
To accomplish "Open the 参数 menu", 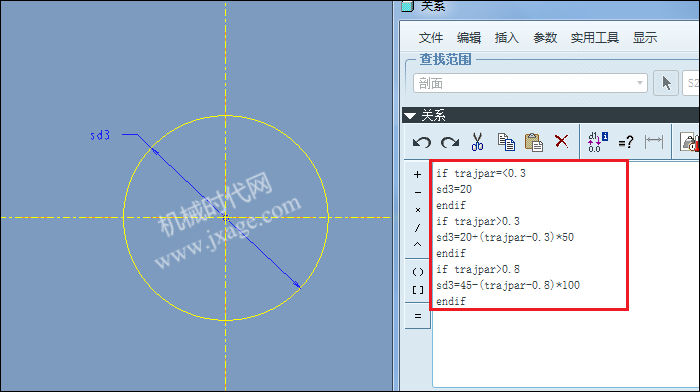I will point(545,38).
